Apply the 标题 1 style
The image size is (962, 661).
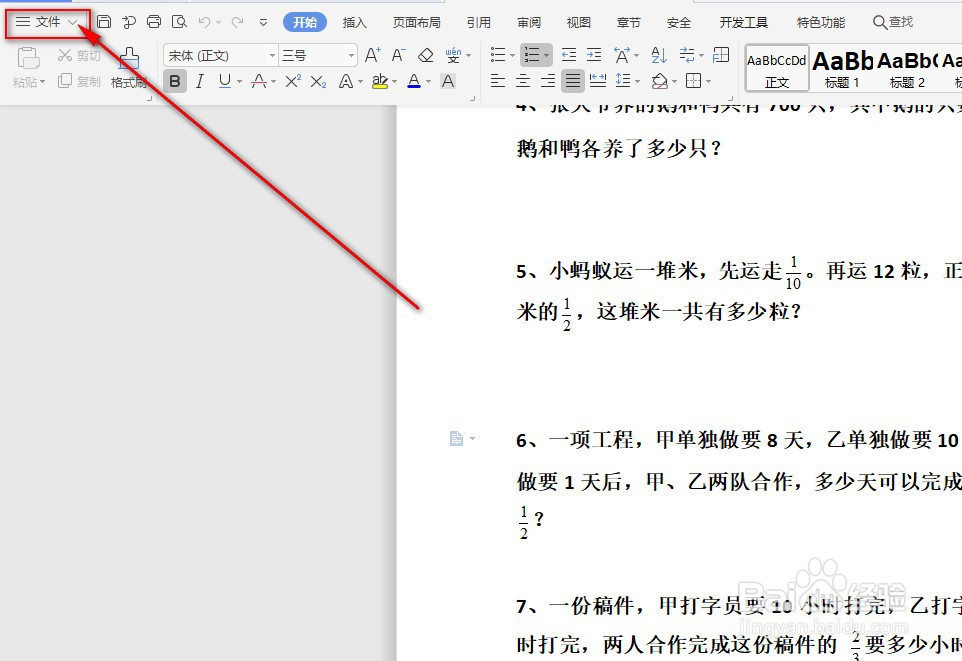click(842, 66)
